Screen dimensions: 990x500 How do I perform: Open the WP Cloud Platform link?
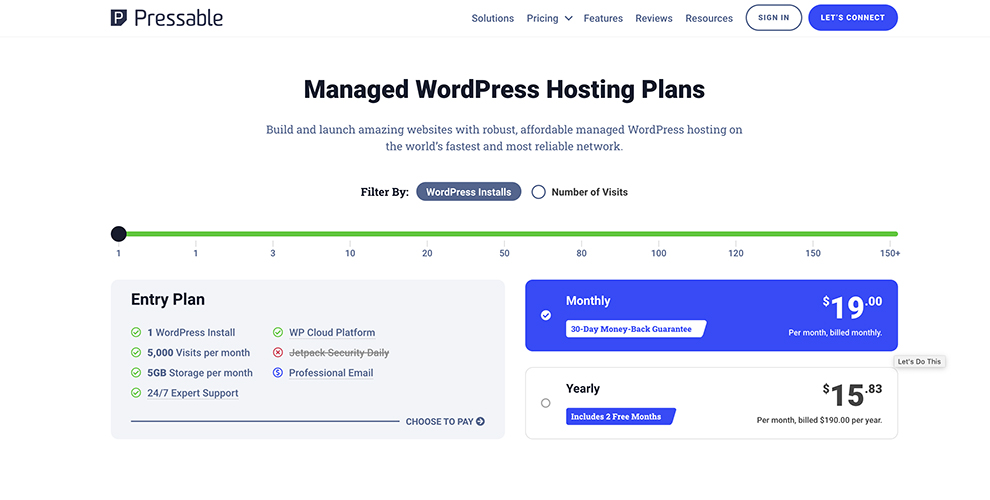(332, 332)
